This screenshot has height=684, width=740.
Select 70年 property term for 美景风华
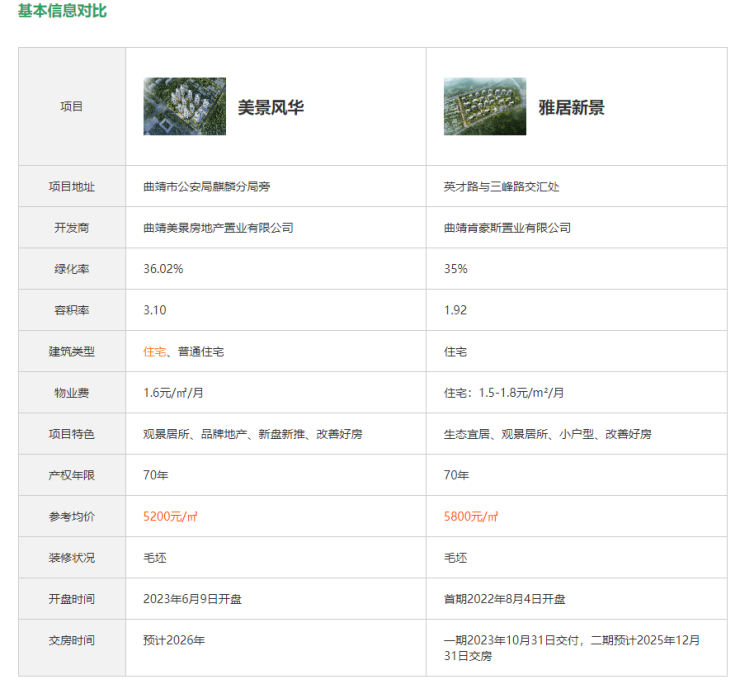click(156, 475)
